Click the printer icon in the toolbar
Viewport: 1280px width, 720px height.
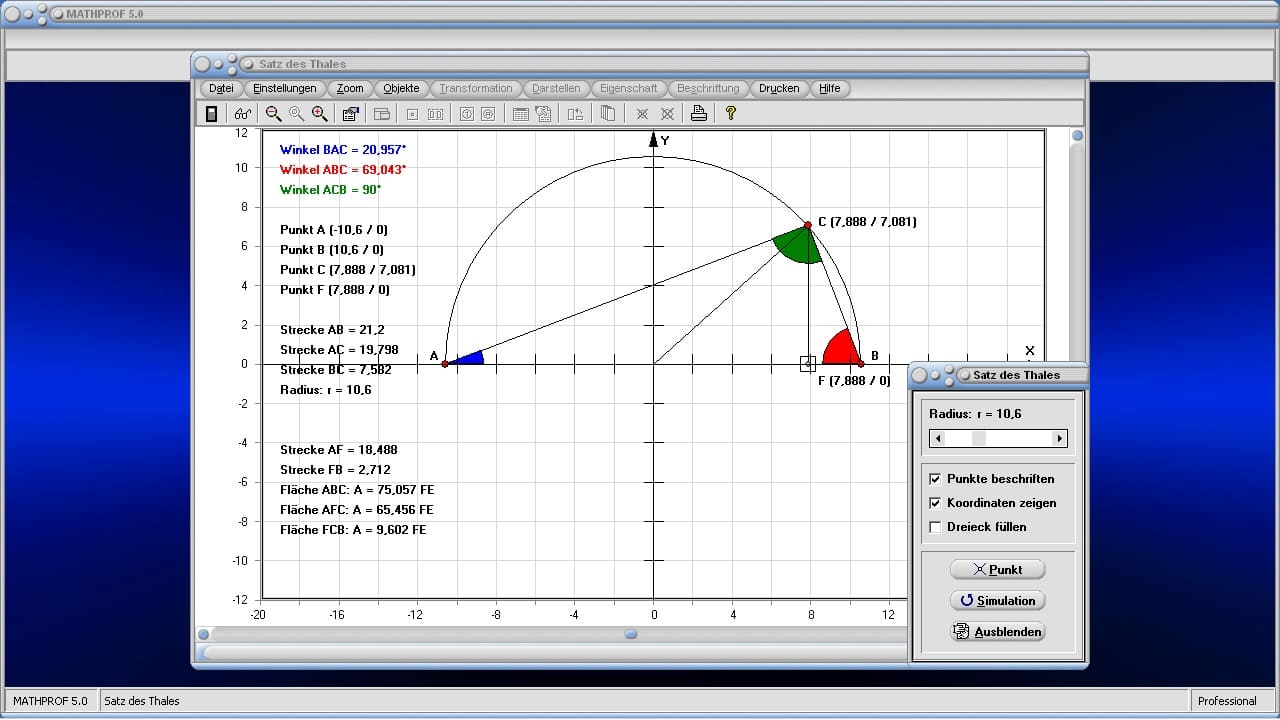tap(699, 114)
